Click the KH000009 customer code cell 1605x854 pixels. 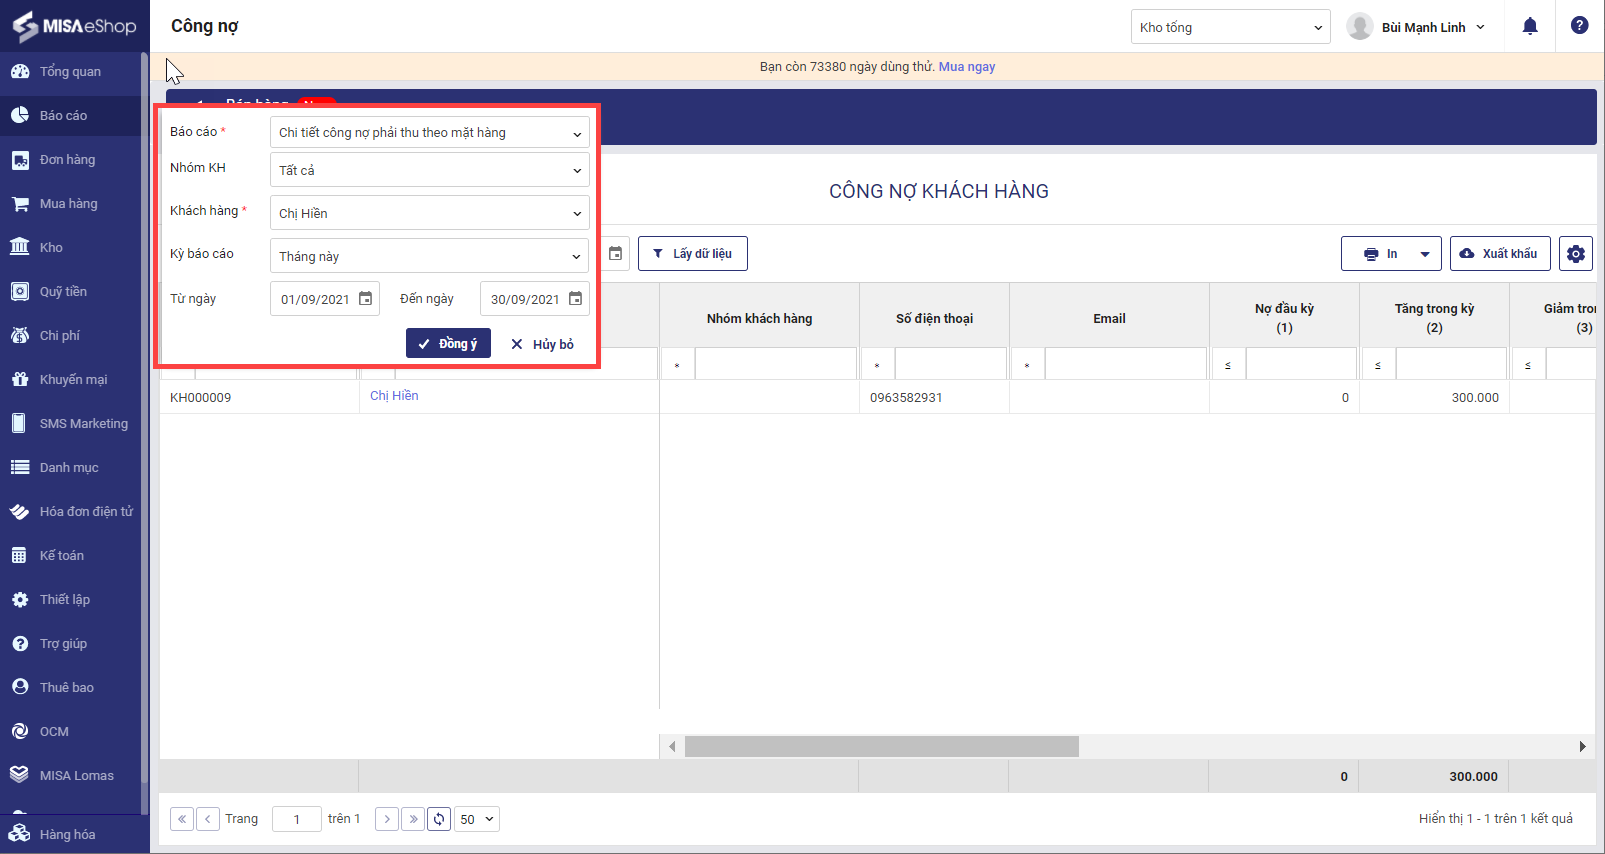click(x=259, y=398)
